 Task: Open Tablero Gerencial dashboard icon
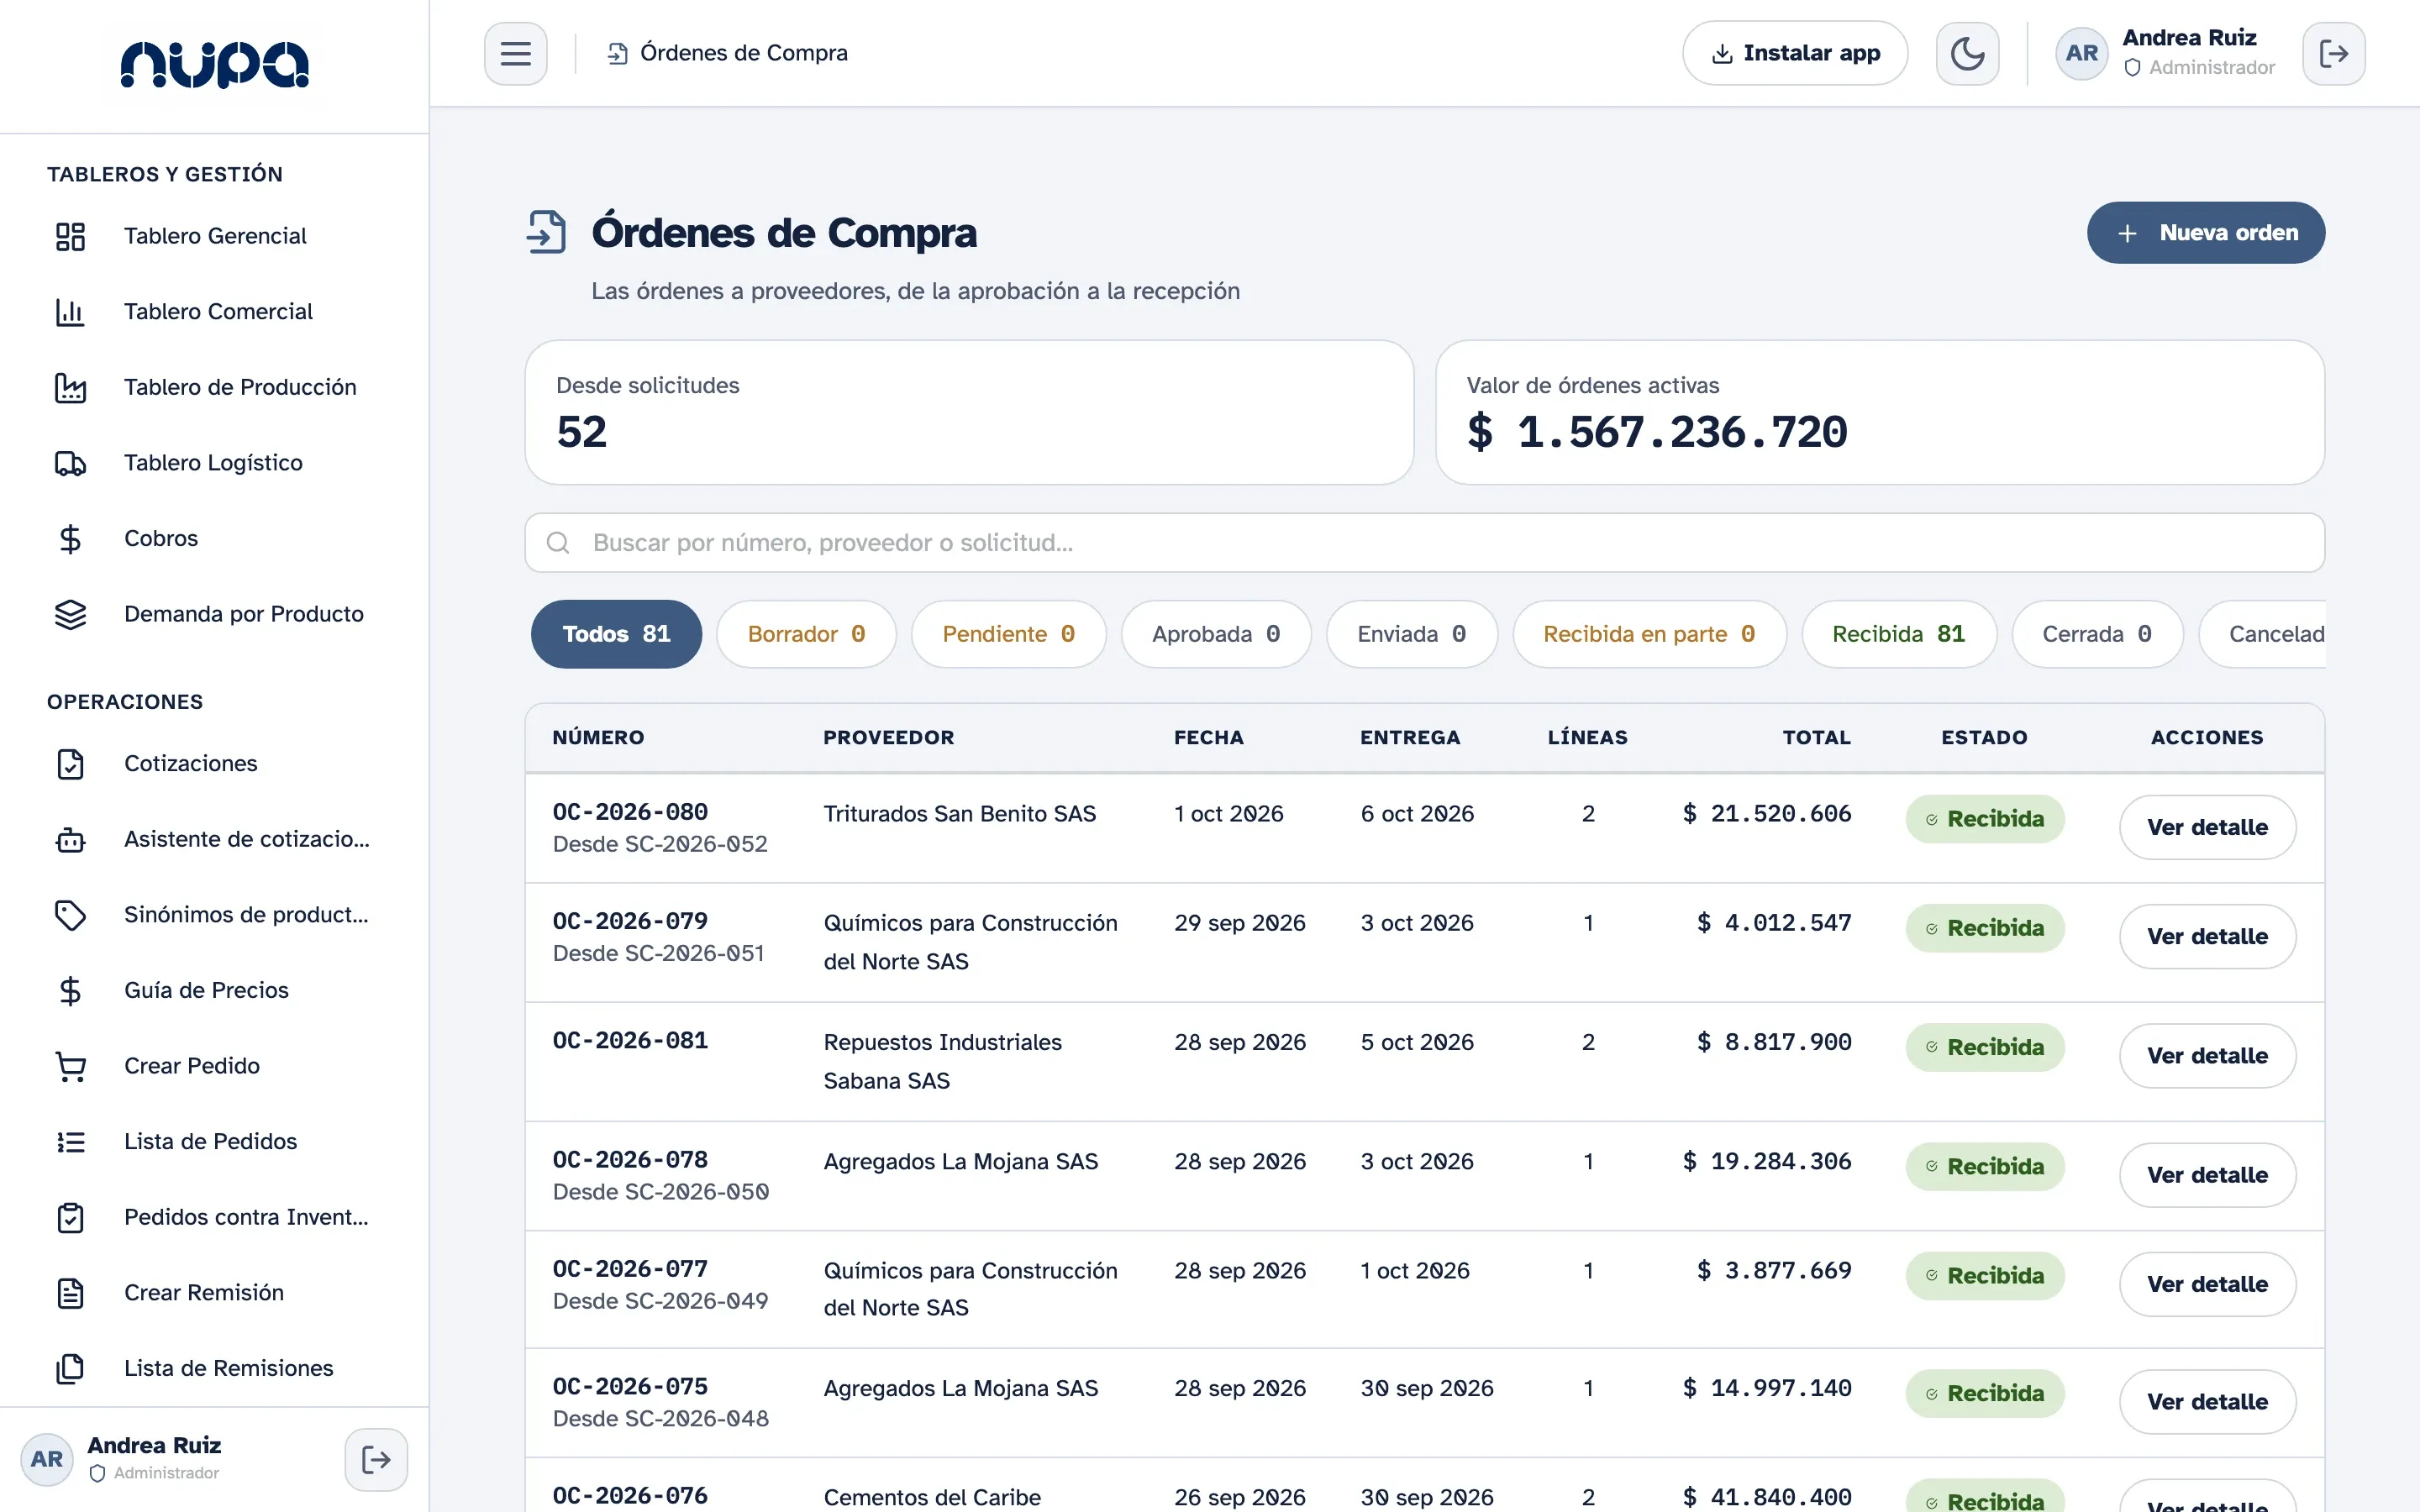pos(70,236)
